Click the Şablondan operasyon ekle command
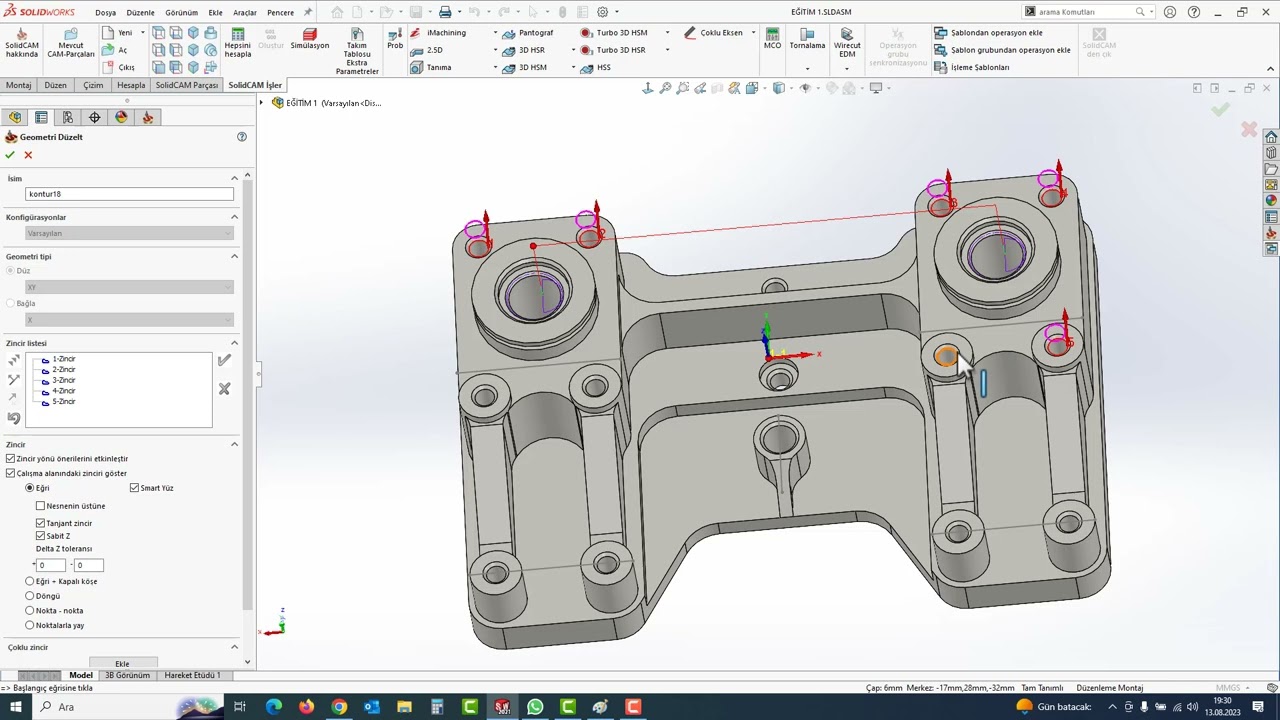The image size is (1280, 720). coord(989,33)
